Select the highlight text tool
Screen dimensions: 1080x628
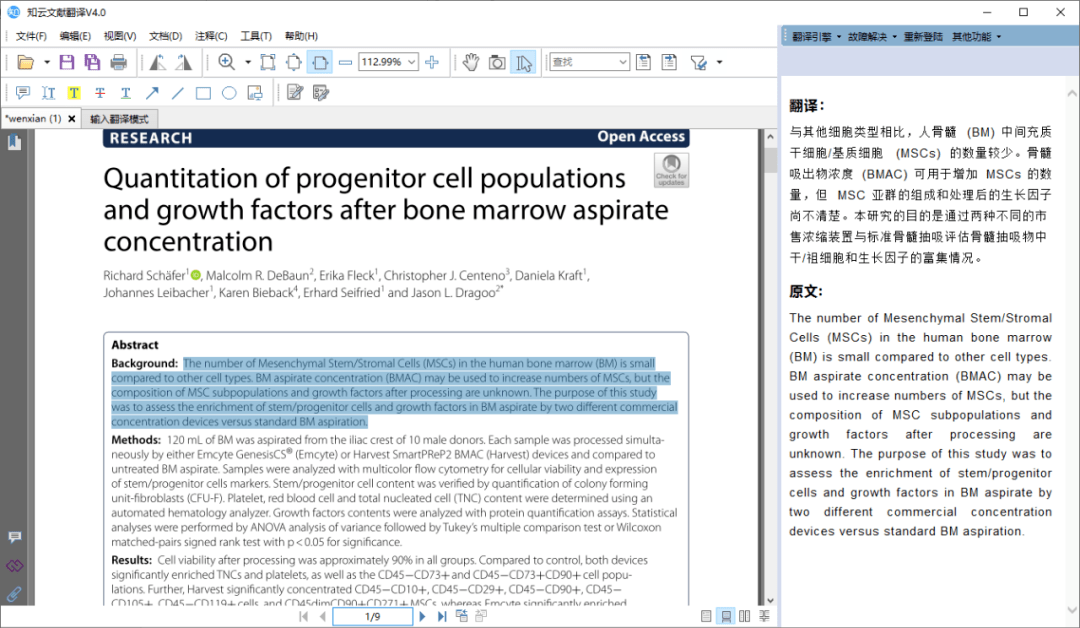pyautogui.click(x=74, y=93)
